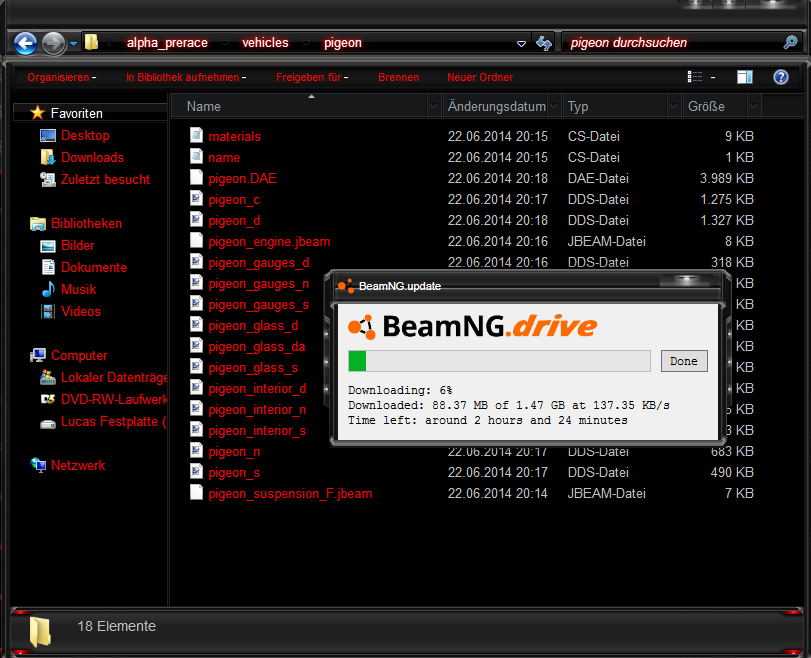
Task: Select the pigeon_c file icon
Action: coord(196,199)
